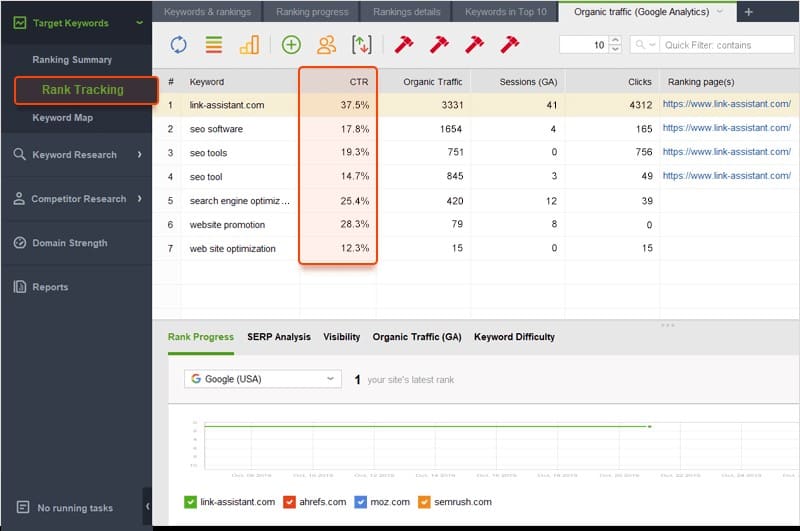This screenshot has width=800, height=531.
Task: Collapse the Target Keywords section chevron
Action: pyautogui.click(x=139, y=22)
